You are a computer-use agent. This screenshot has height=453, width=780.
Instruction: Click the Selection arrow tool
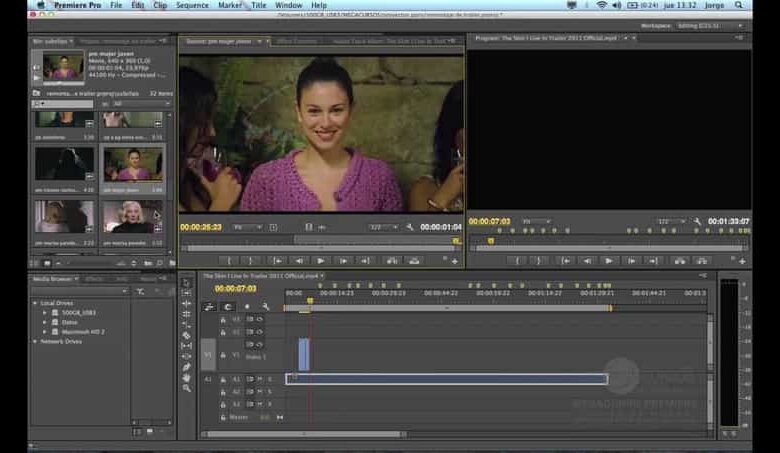[x=186, y=282]
